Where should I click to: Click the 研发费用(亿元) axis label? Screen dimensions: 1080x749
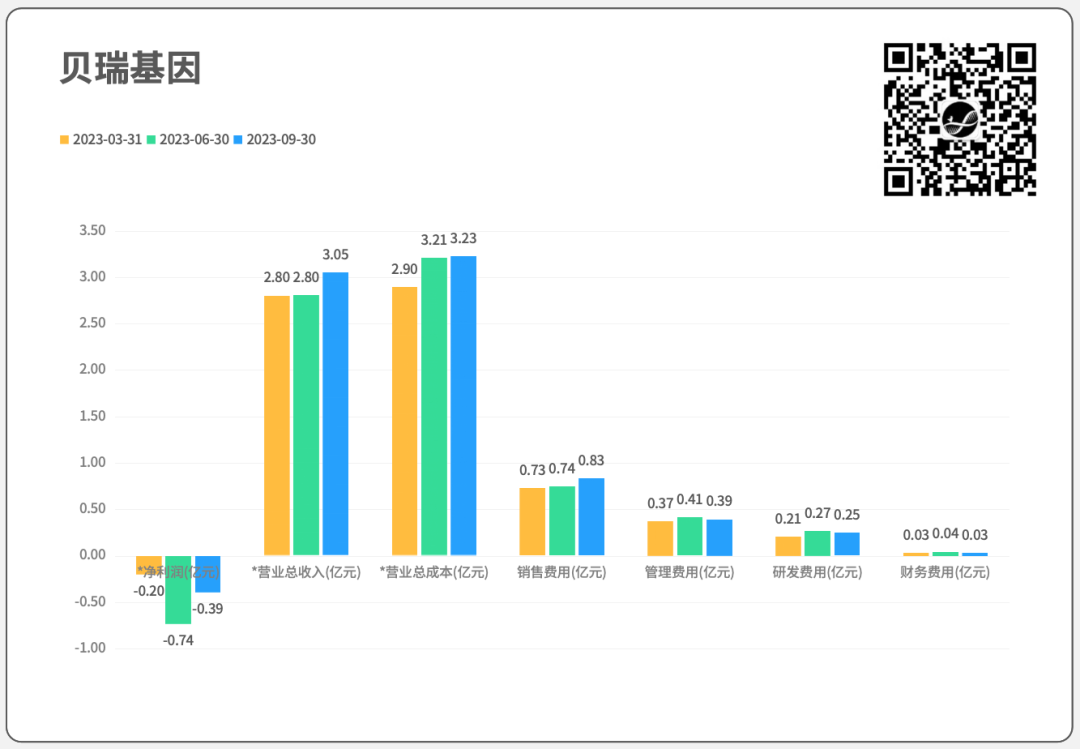pyautogui.click(x=817, y=573)
